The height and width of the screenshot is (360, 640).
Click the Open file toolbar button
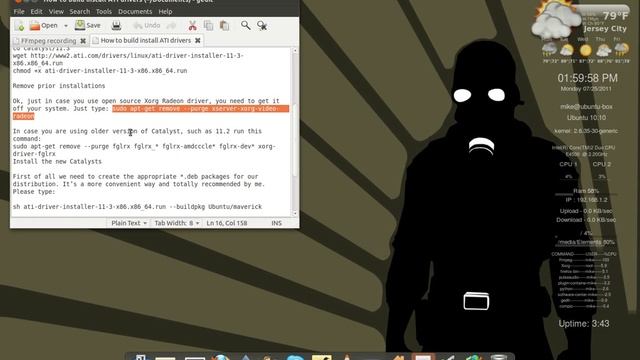(x=44, y=25)
